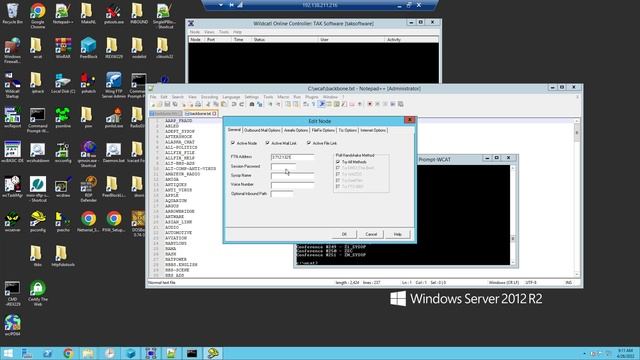
Task: Open the File menu in Notepad++
Action: pyautogui.click(x=153, y=97)
